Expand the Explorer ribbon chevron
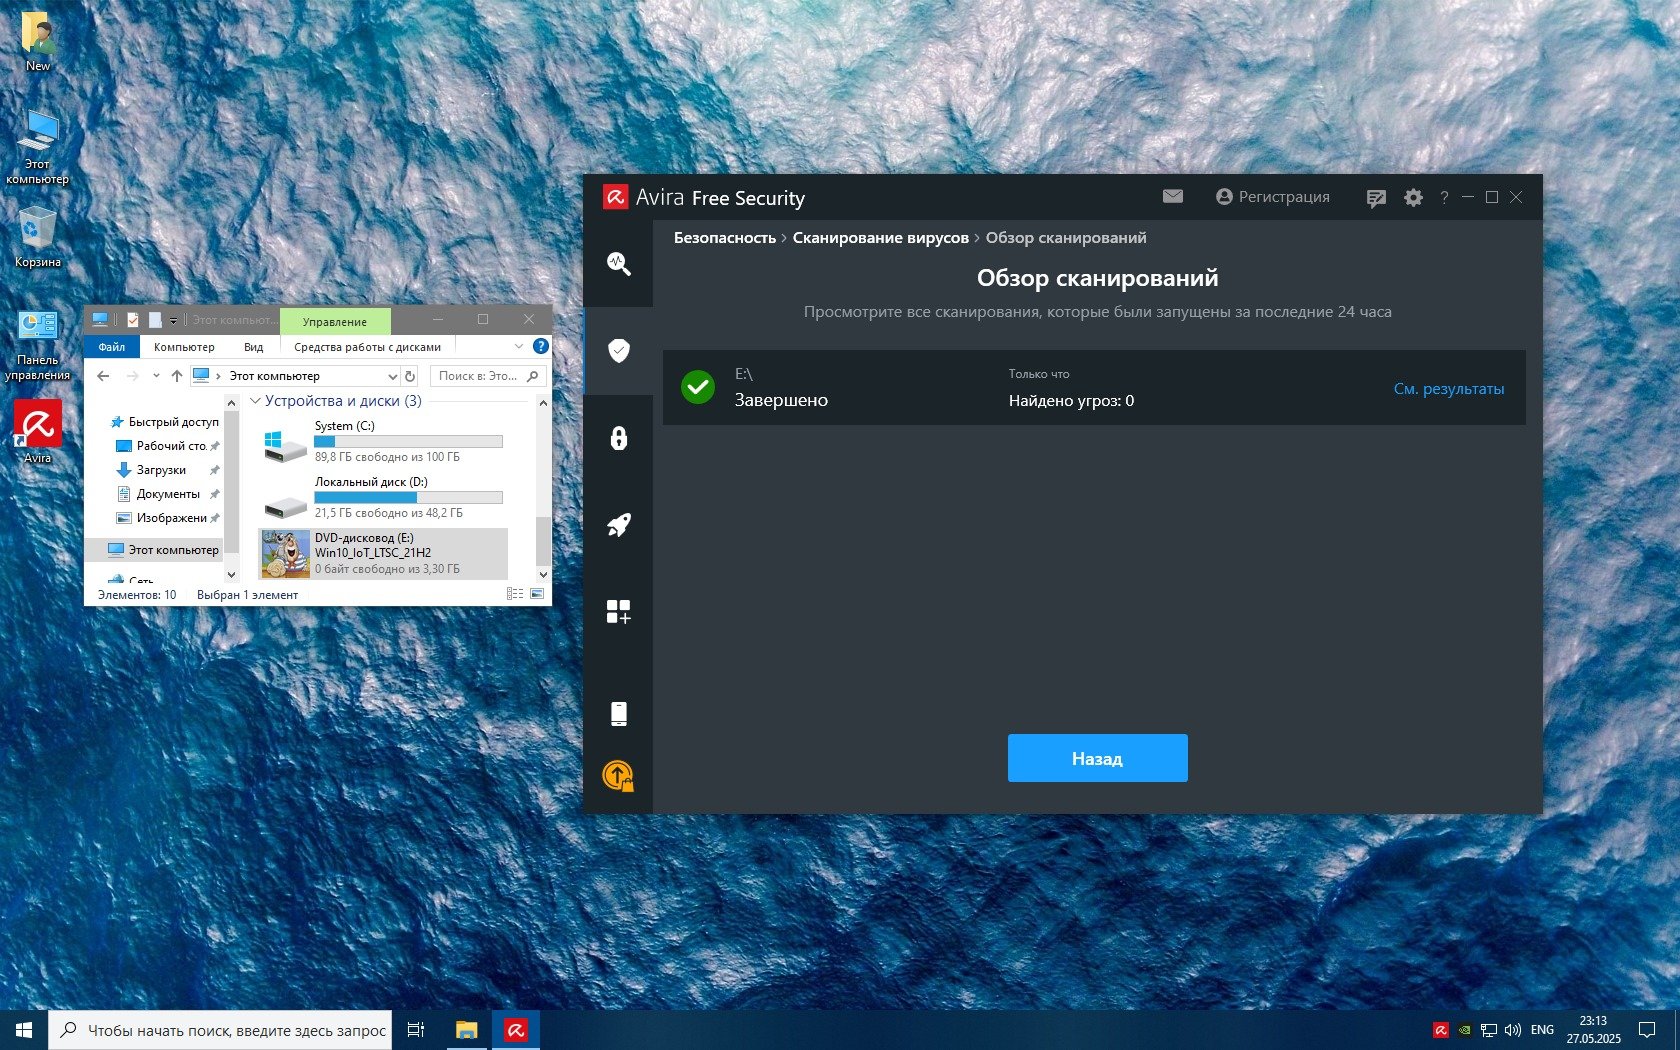The image size is (1680, 1050). point(518,347)
